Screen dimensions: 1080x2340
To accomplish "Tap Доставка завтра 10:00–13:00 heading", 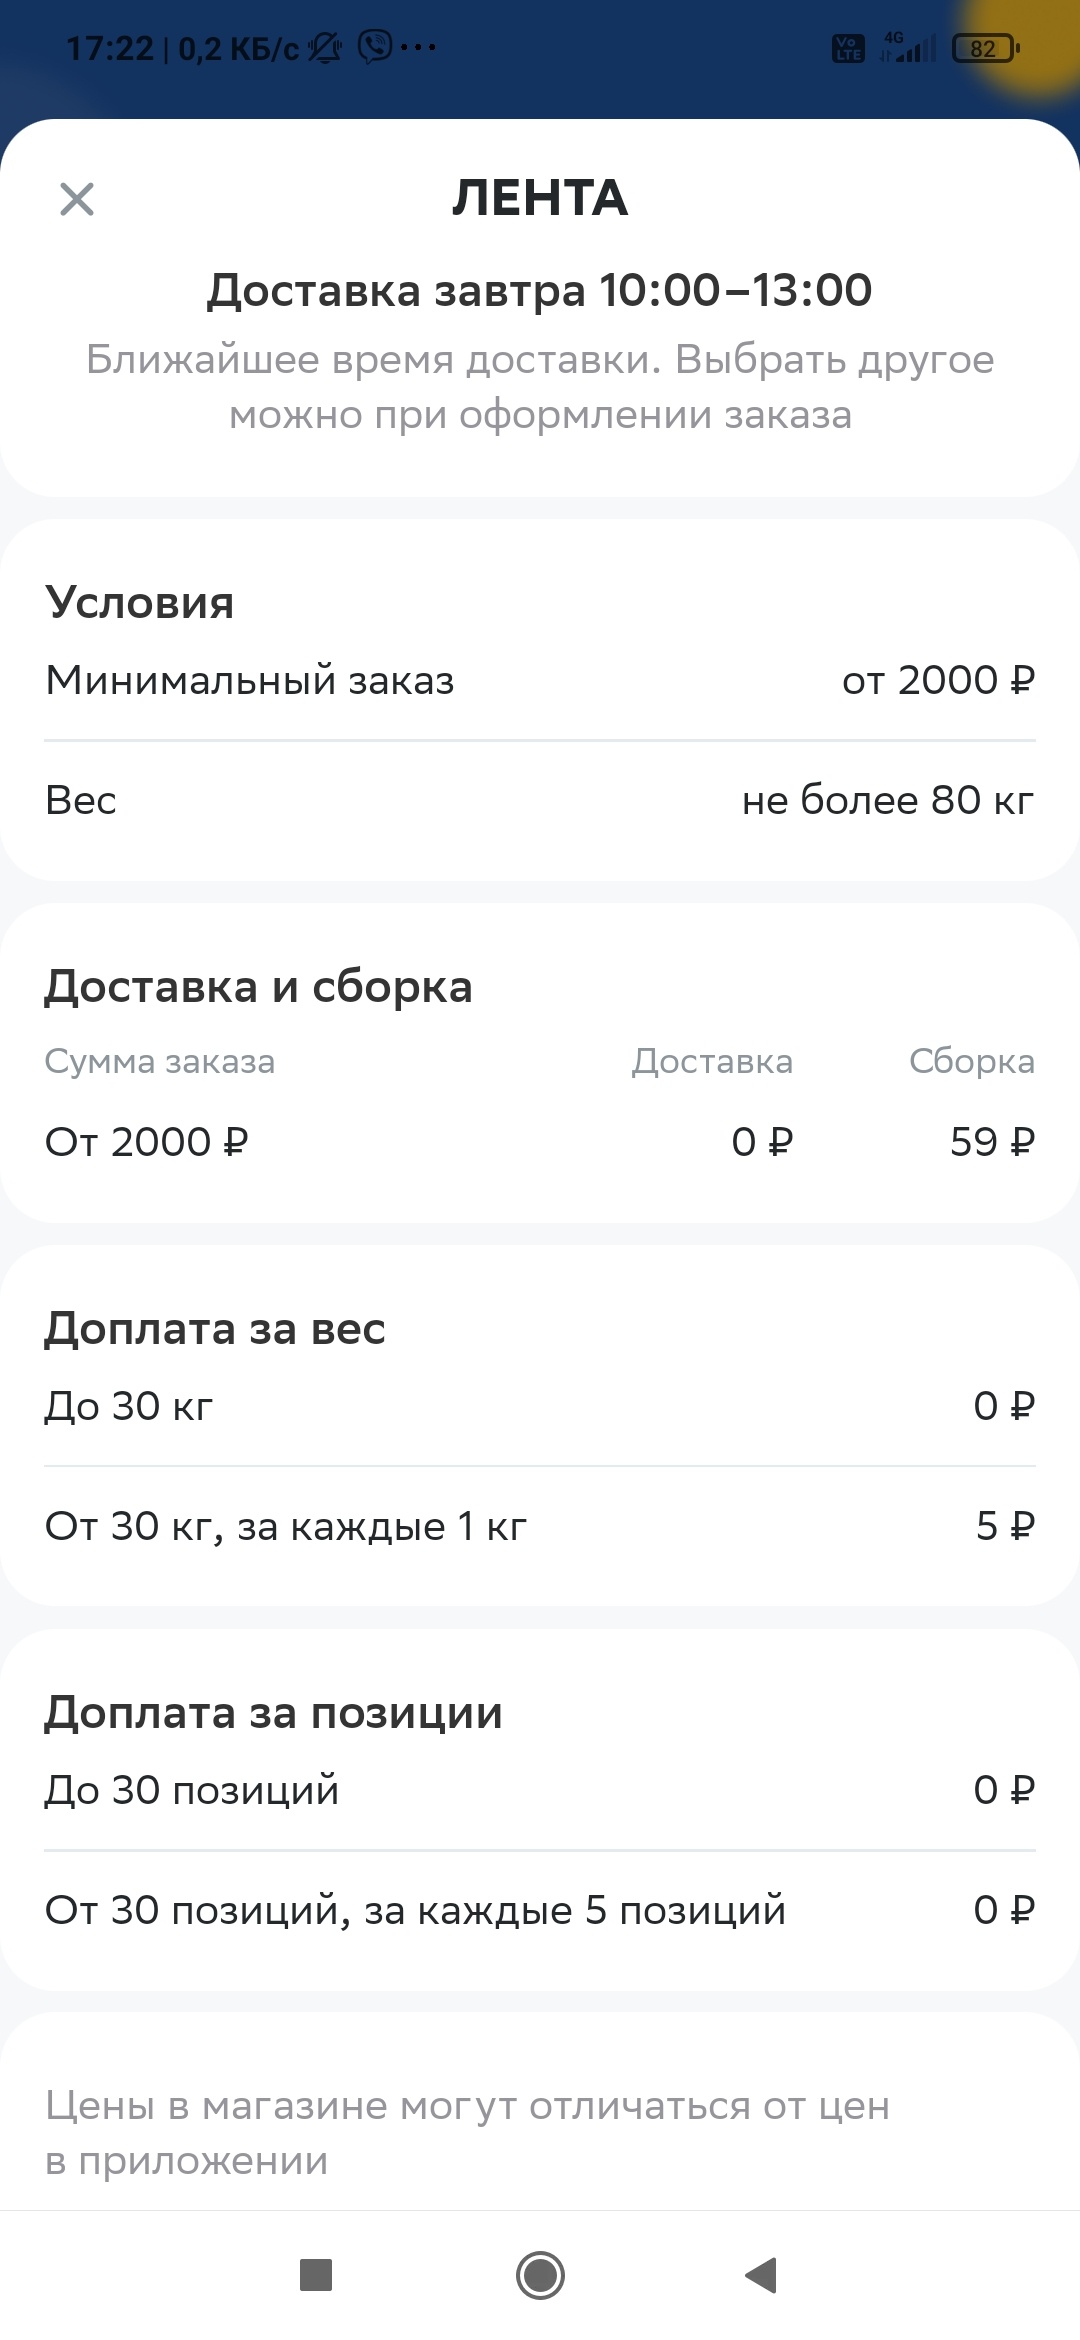I will (540, 291).
